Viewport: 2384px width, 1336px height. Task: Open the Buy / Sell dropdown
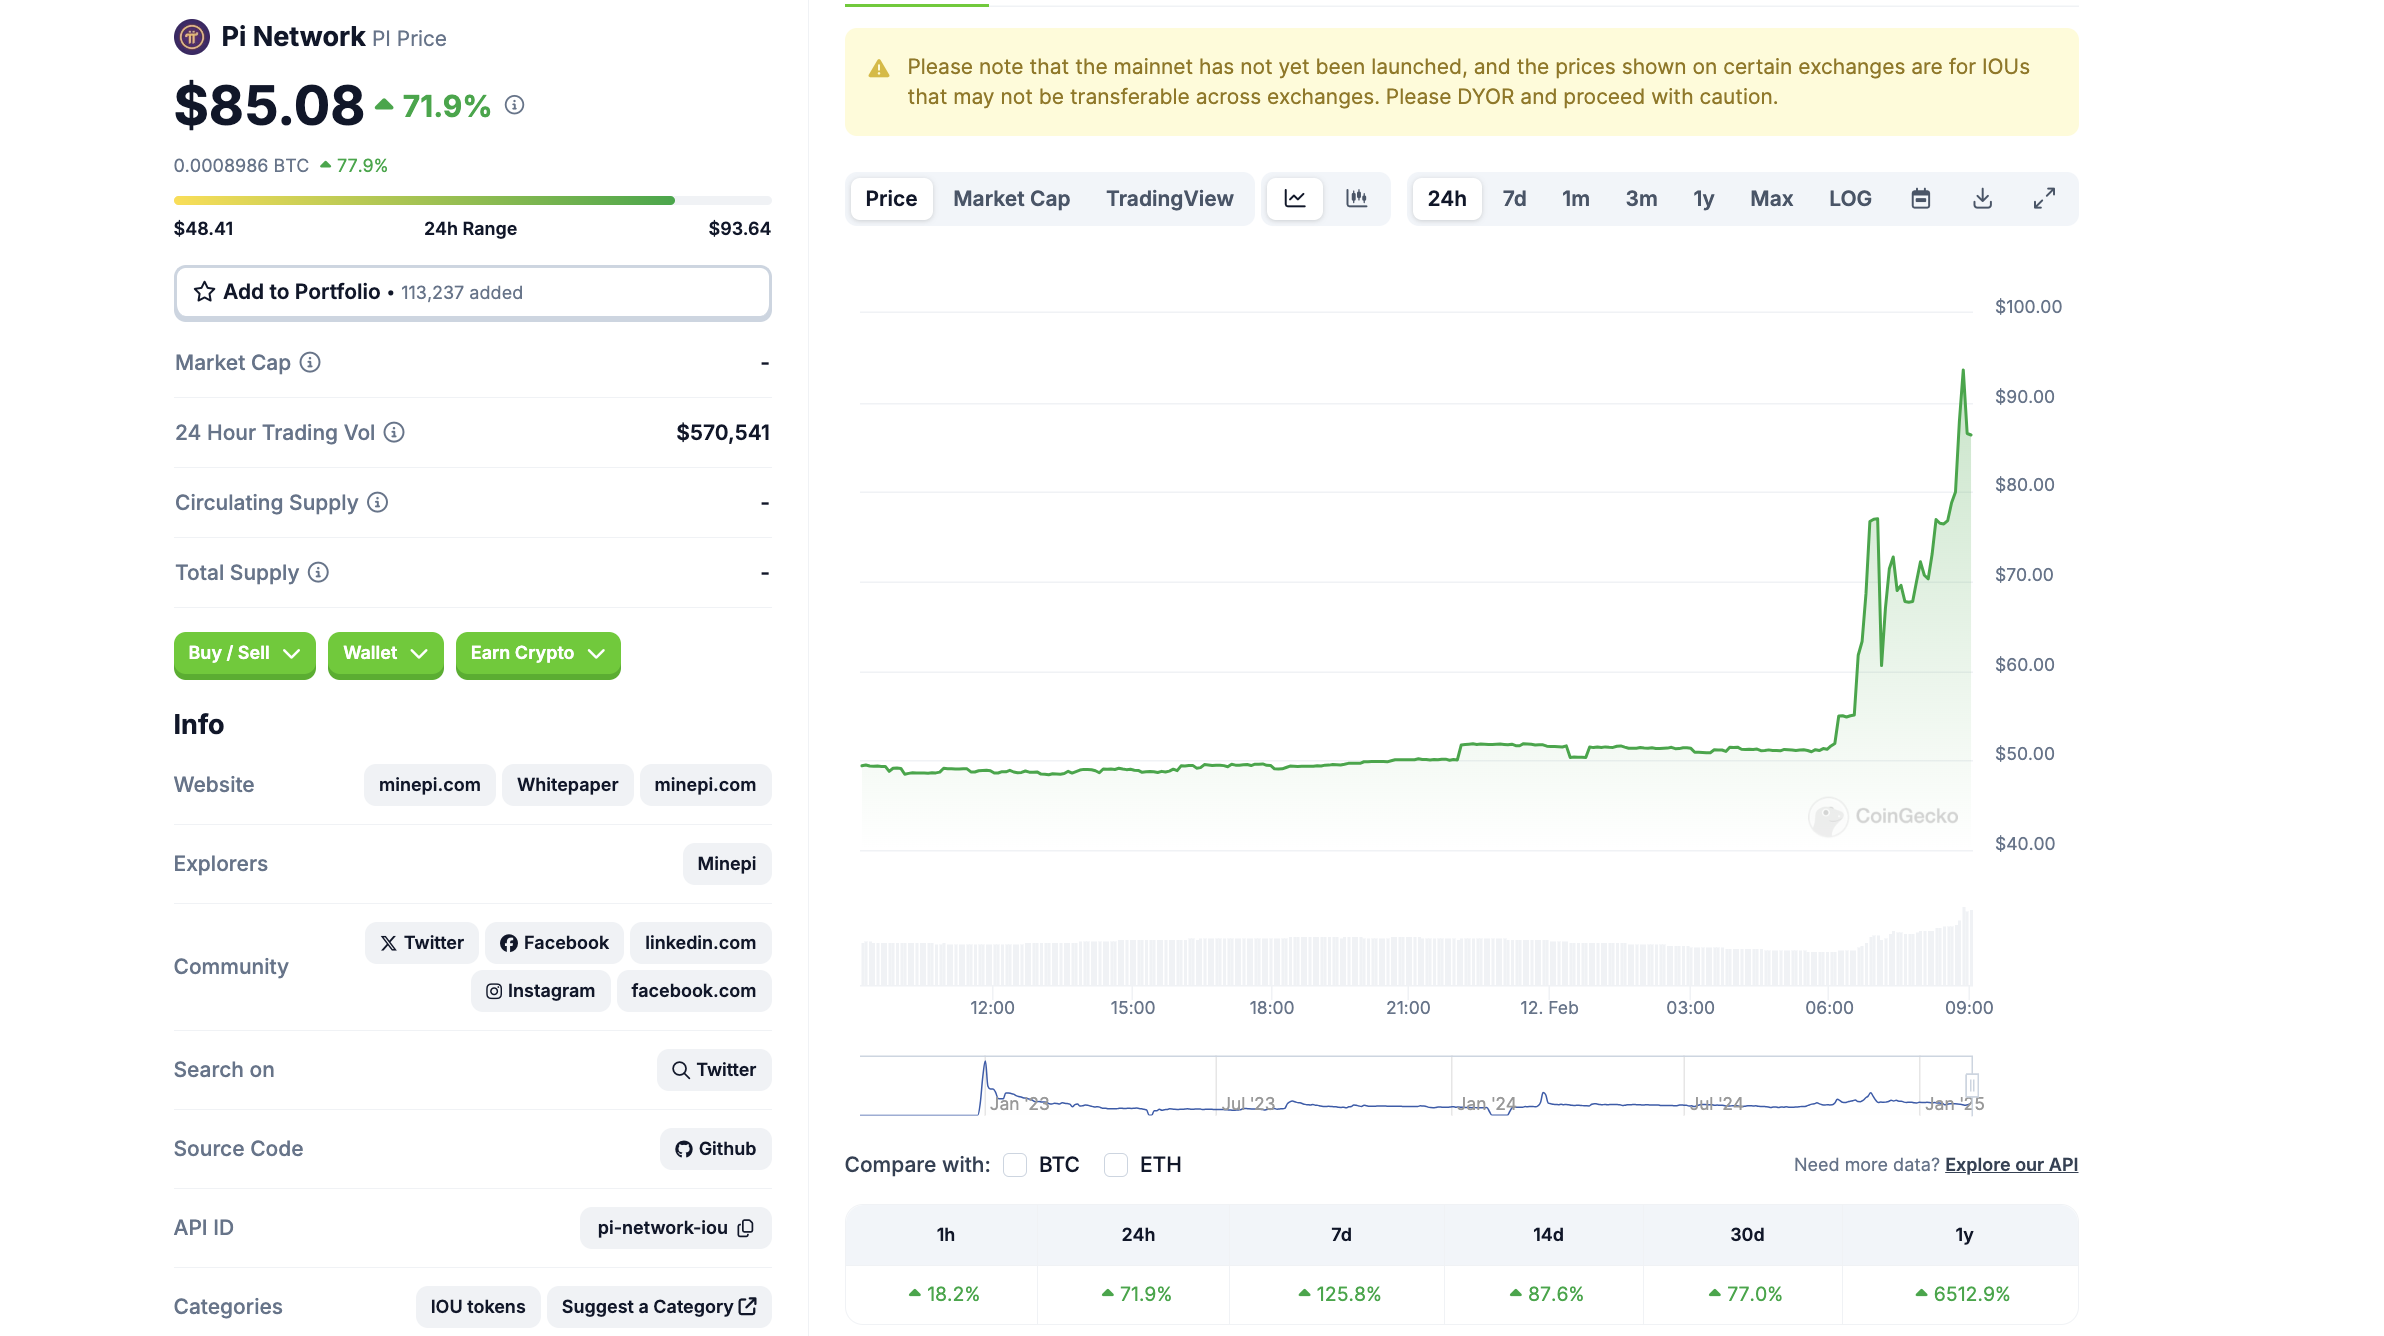243,655
